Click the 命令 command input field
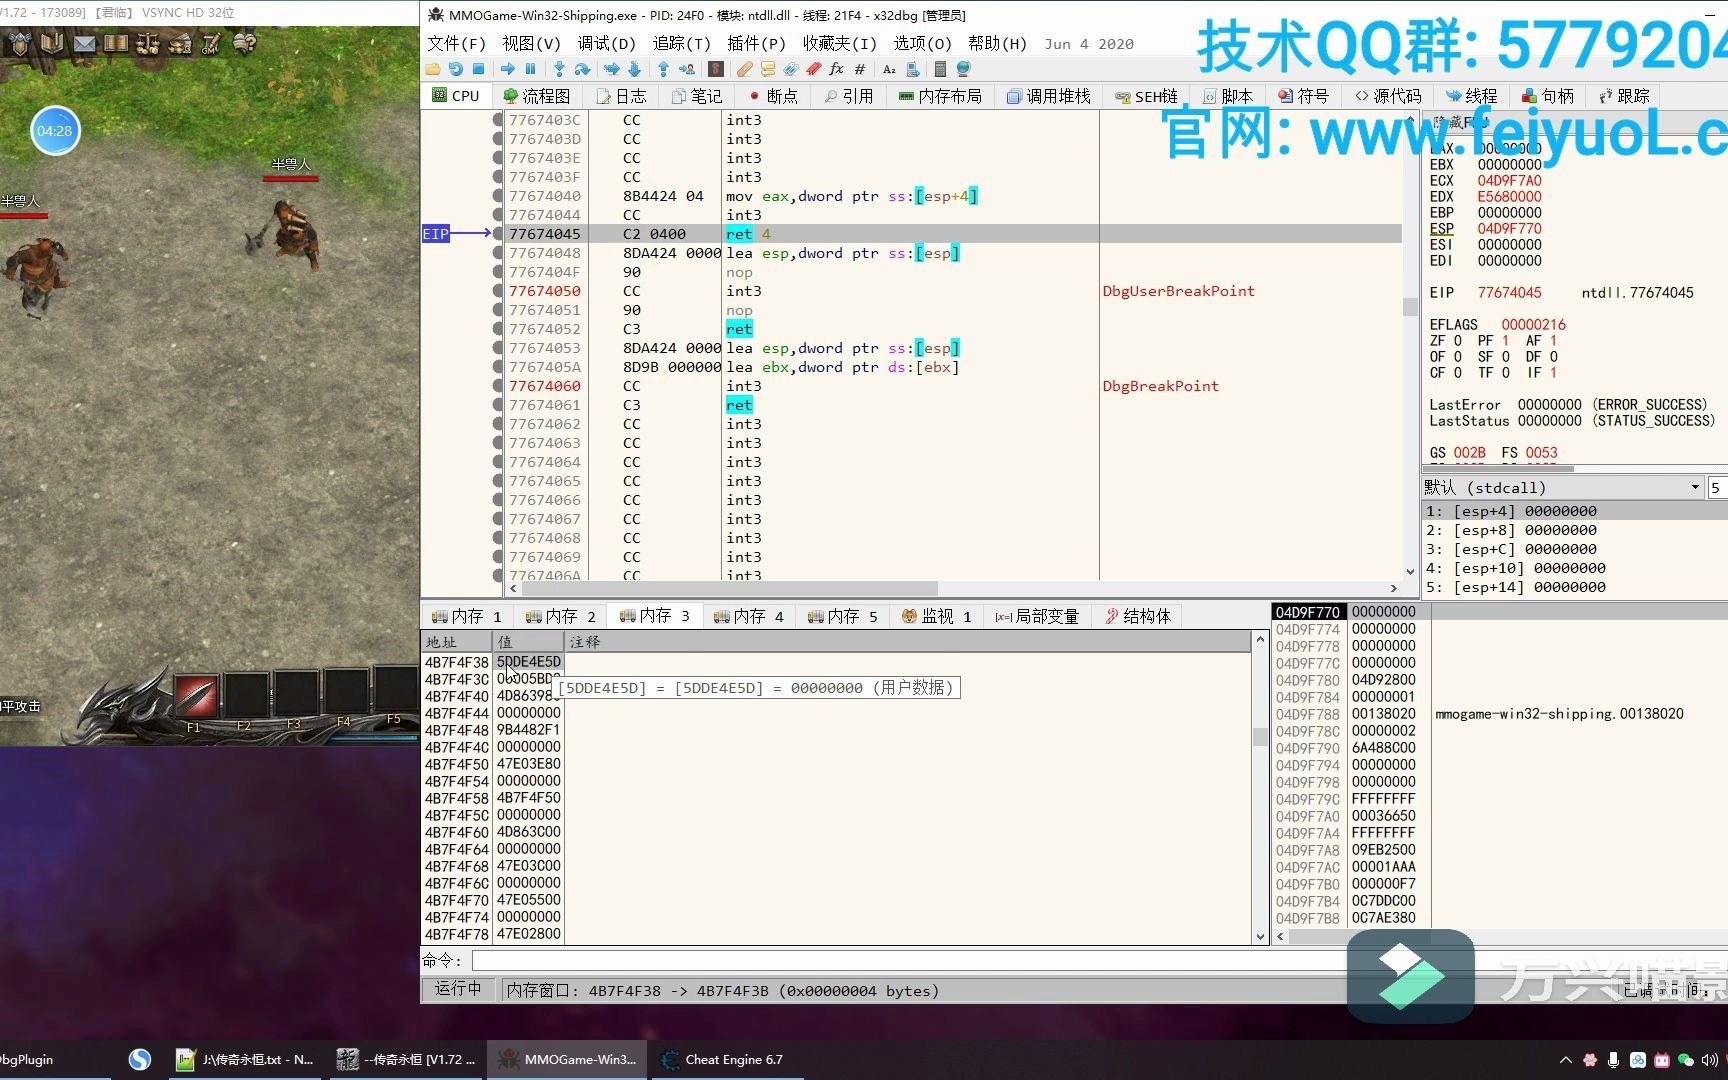This screenshot has width=1728, height=1080. tap(908, 961)
